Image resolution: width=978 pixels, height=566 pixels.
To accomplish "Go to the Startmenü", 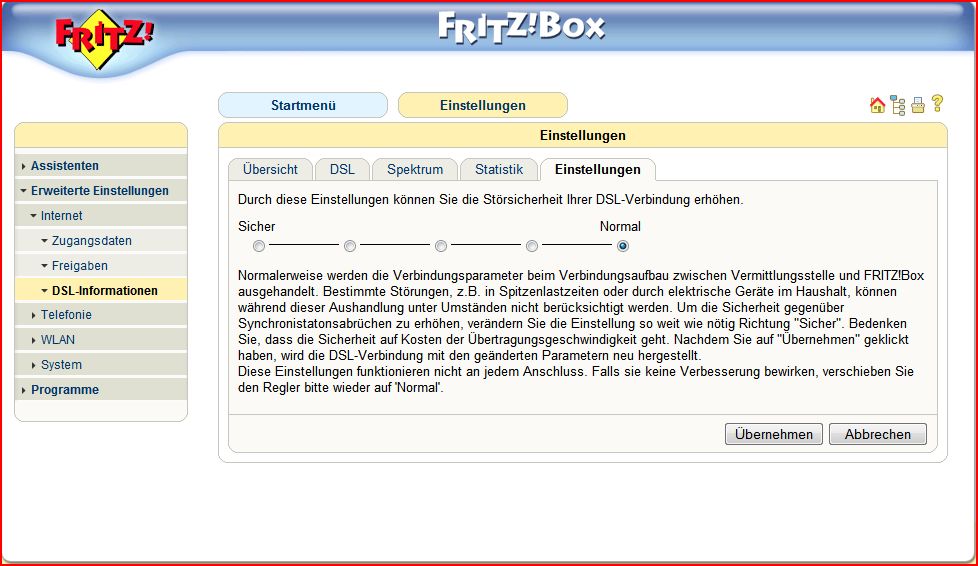I will pos(303,105).
